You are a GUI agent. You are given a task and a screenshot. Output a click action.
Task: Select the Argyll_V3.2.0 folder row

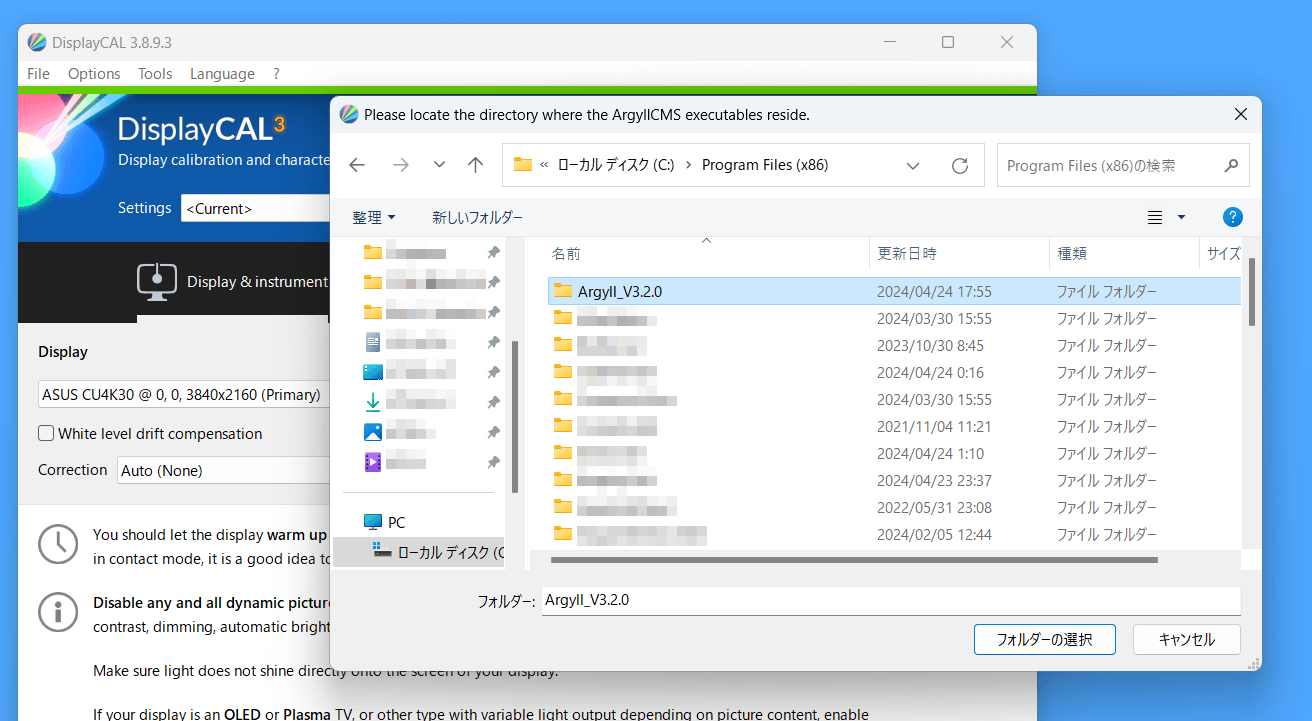[x=894, y=292]
